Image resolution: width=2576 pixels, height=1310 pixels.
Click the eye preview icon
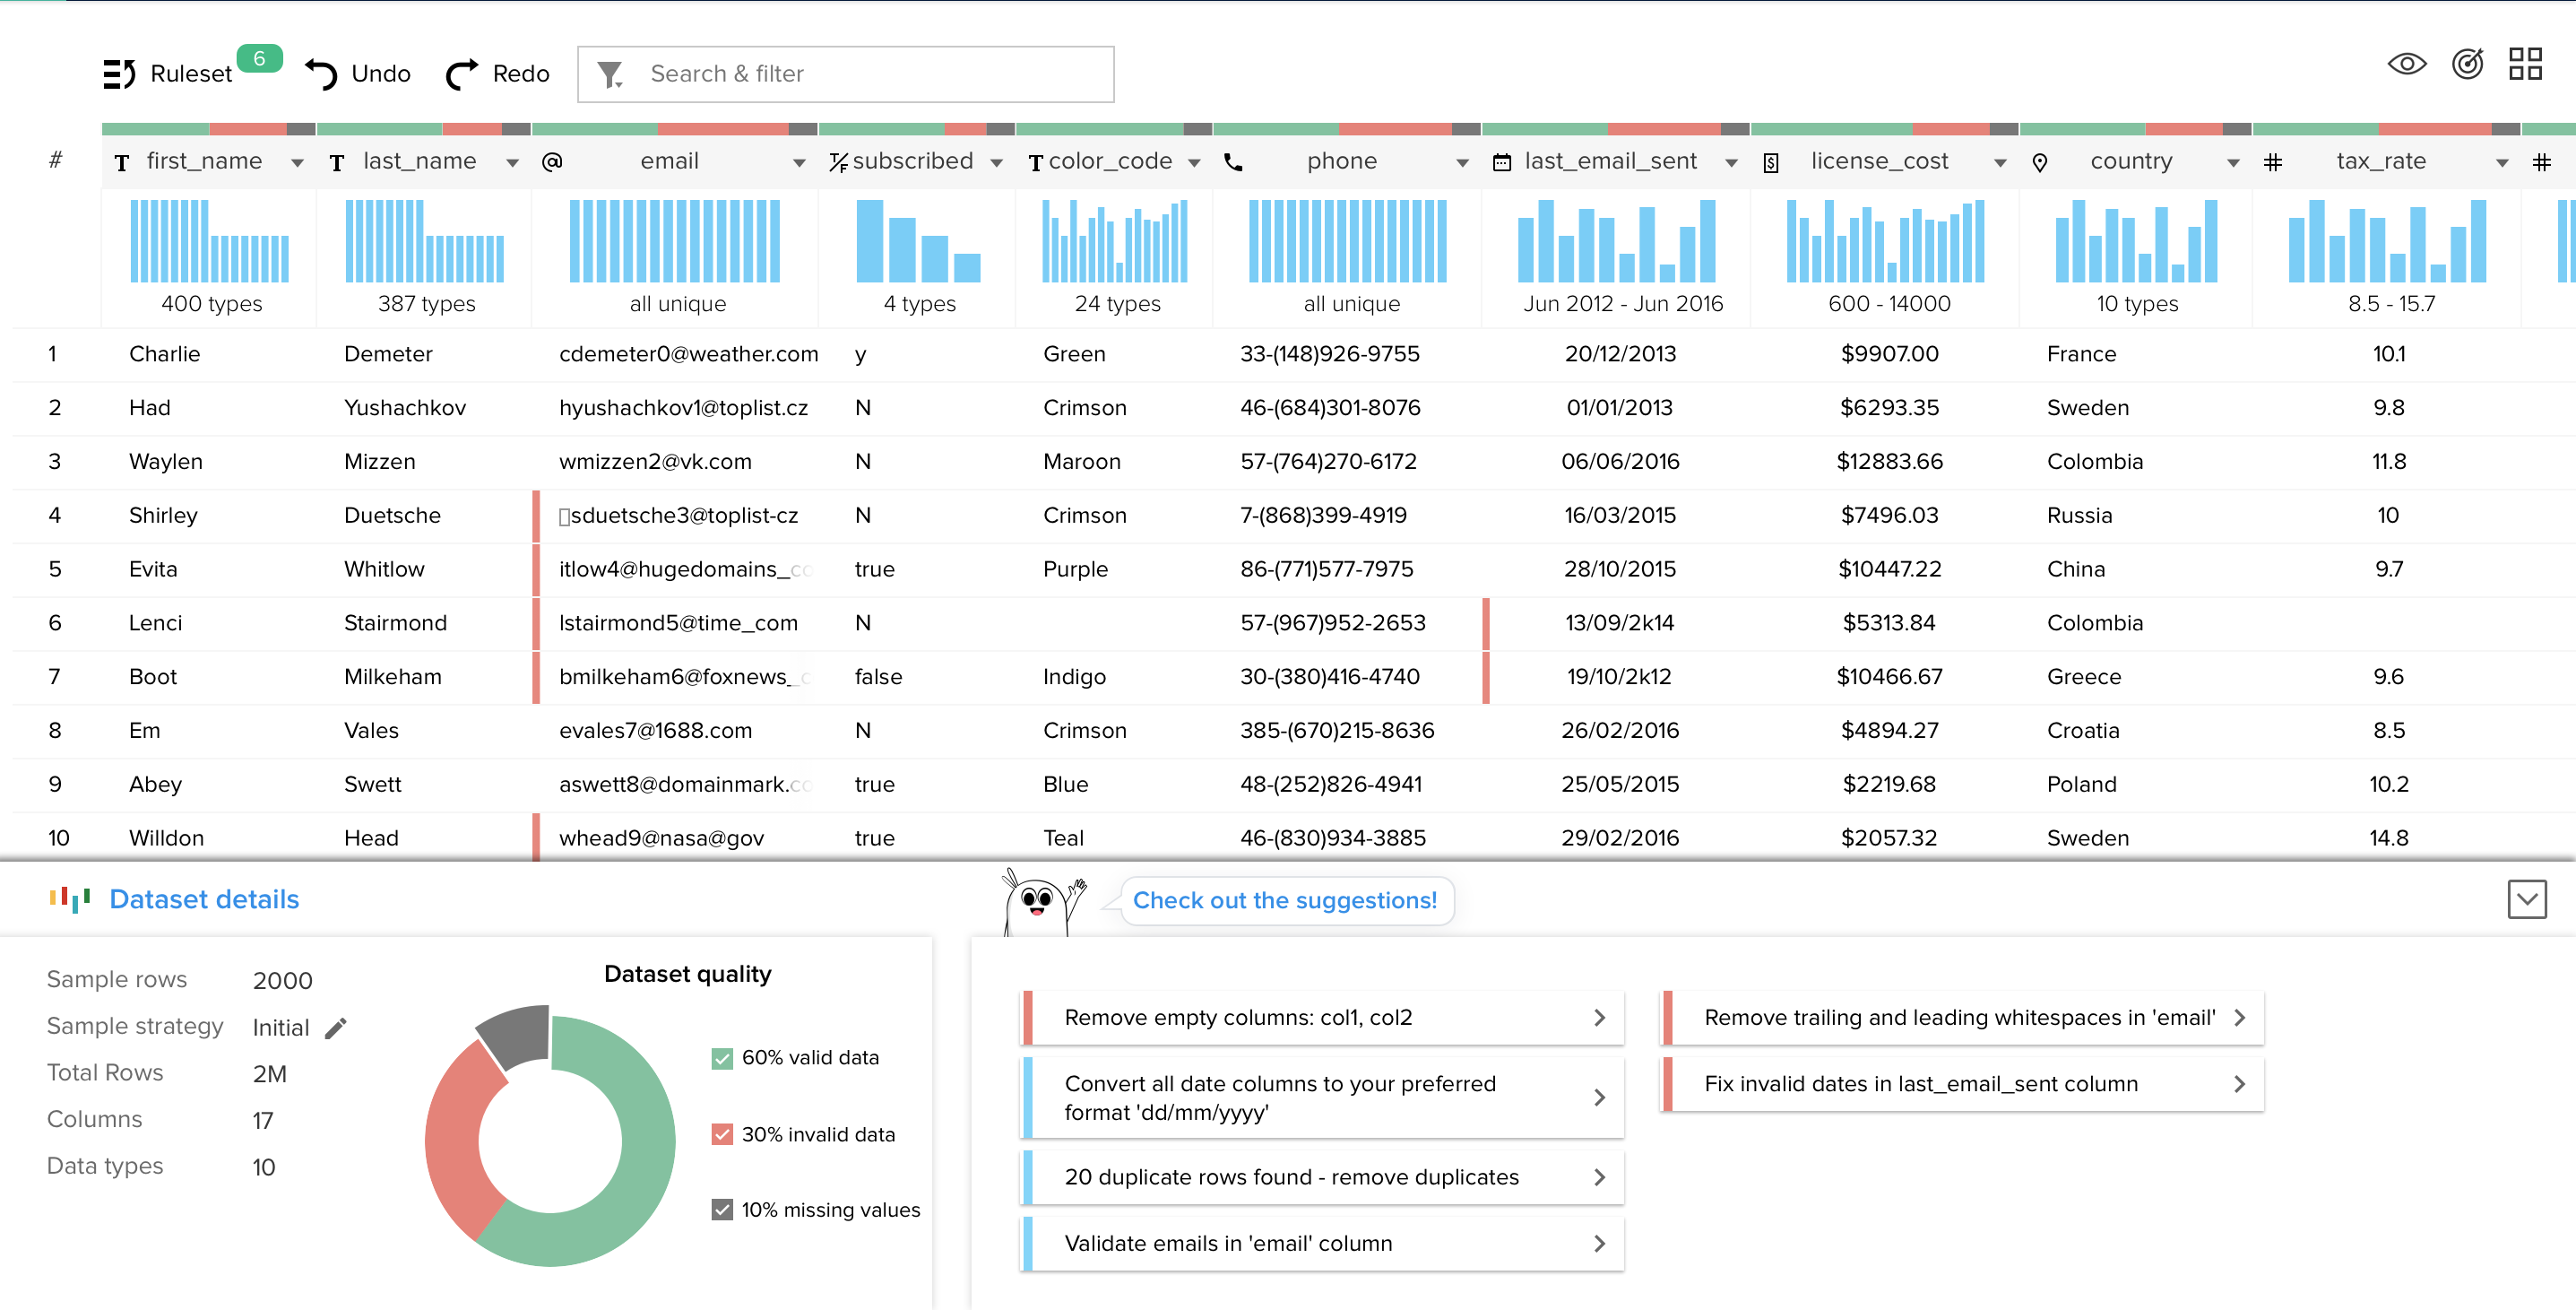pos(2406,65)
